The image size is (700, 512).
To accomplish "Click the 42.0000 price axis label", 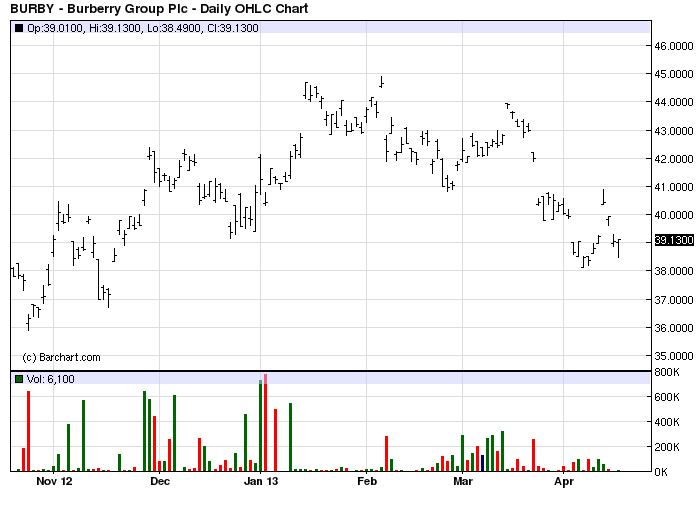I will tap(674, 159).
